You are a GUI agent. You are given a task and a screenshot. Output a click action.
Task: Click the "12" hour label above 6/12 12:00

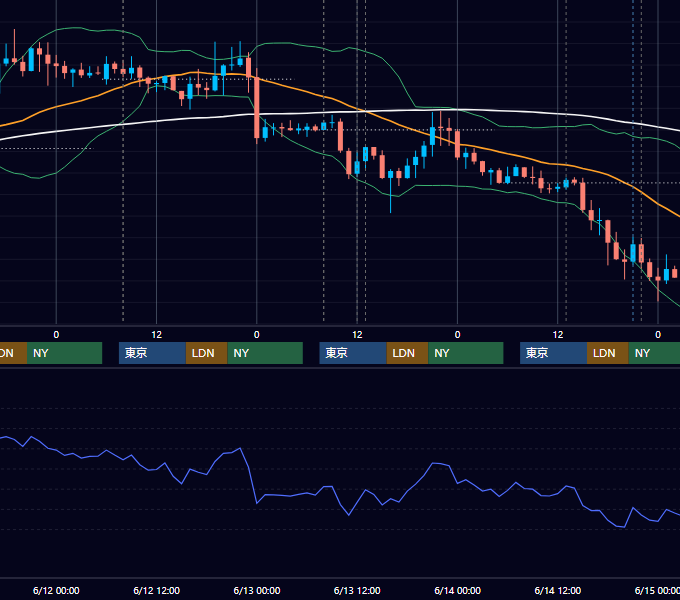click(x=157, y=335)
